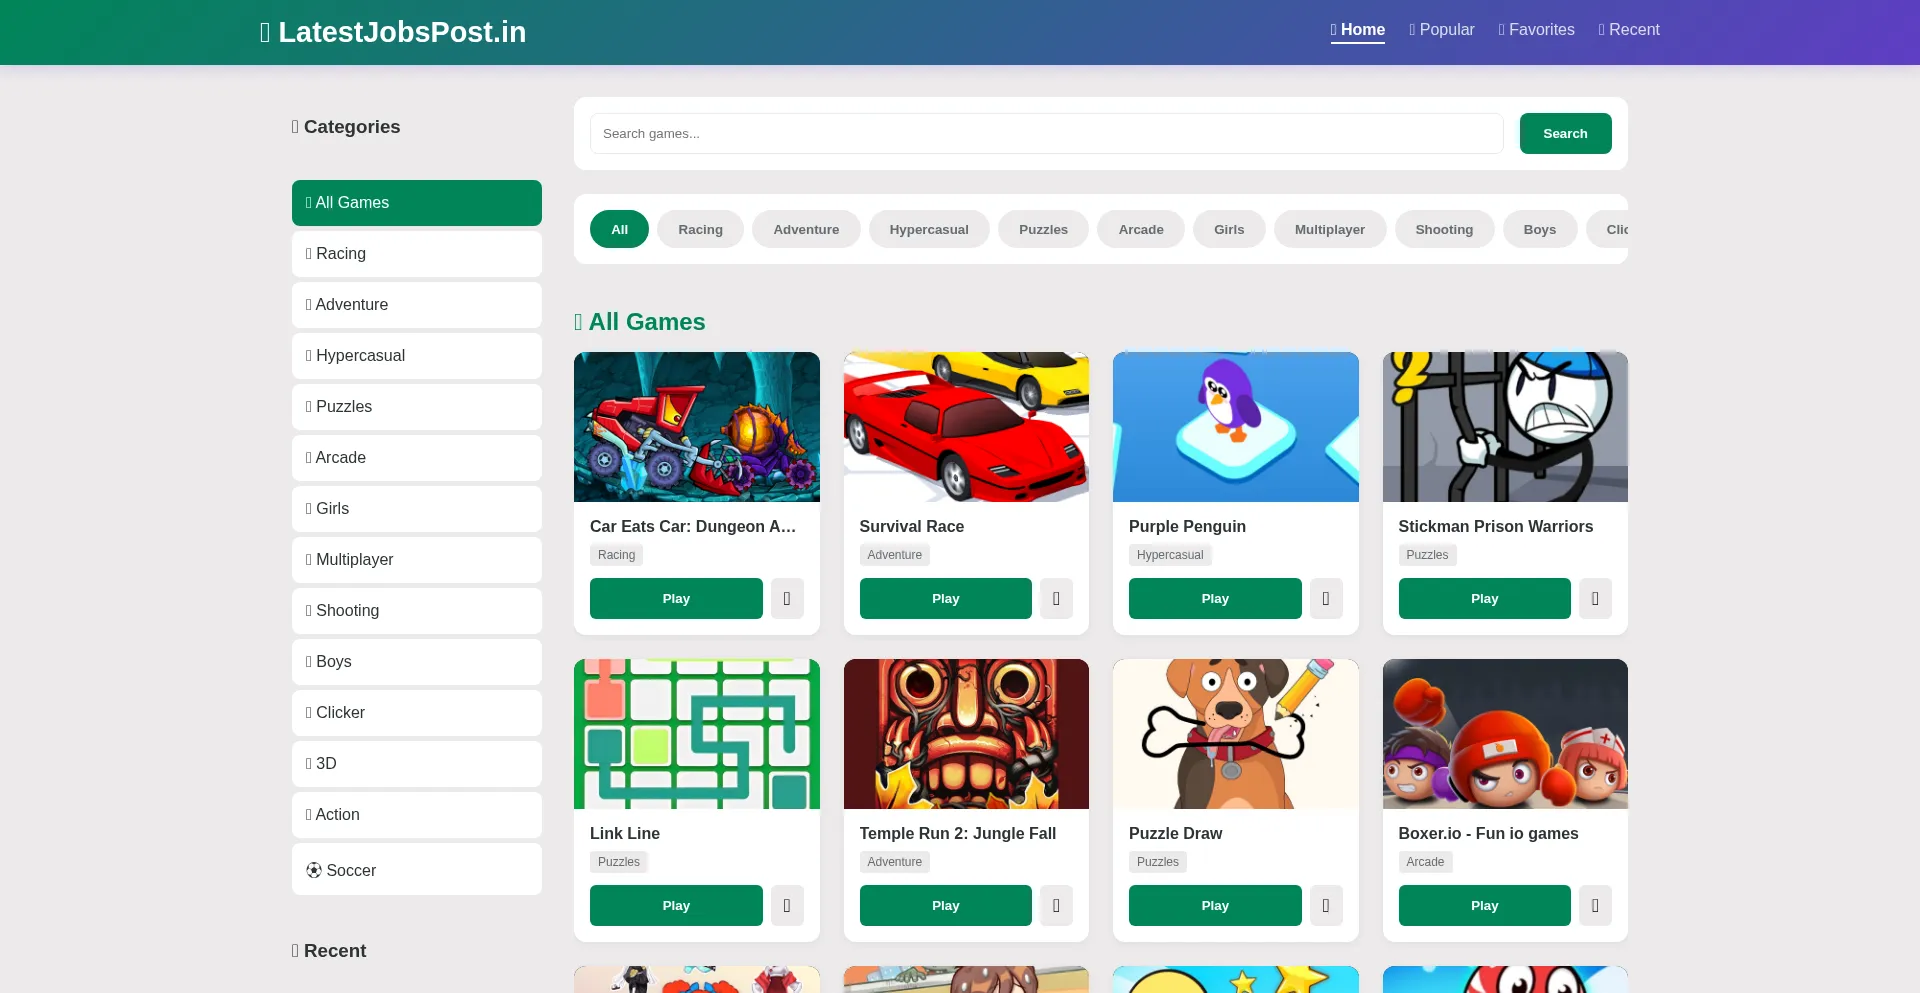Click the icon button beside Play on Temple Run 2 card

[x=1056, y=905]
